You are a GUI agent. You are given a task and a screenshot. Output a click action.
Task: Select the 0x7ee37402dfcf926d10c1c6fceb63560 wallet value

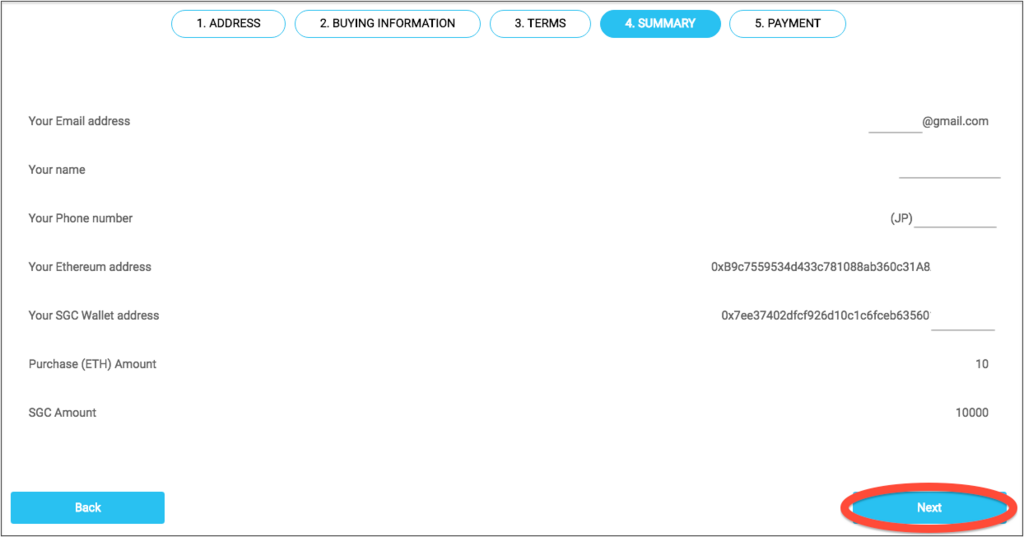825,316
